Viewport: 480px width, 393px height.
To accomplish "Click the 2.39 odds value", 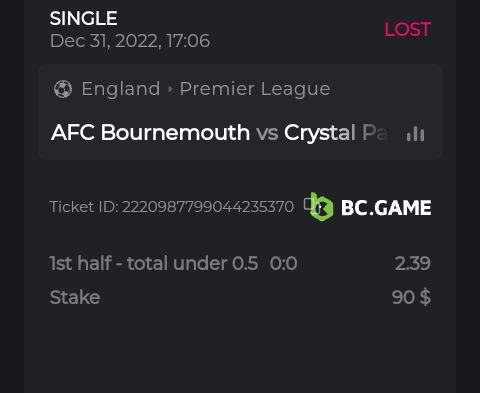I will click(413, 263).
